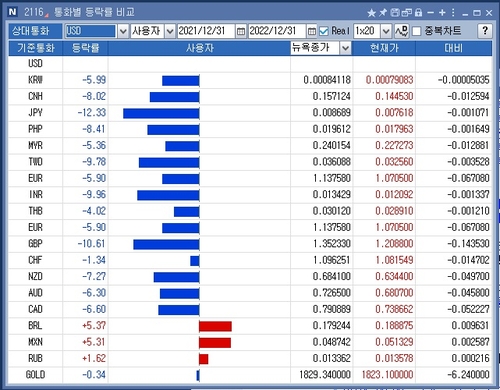Click the 기준통화 column header
The image size is (500, 390).
tap(35, 48)
